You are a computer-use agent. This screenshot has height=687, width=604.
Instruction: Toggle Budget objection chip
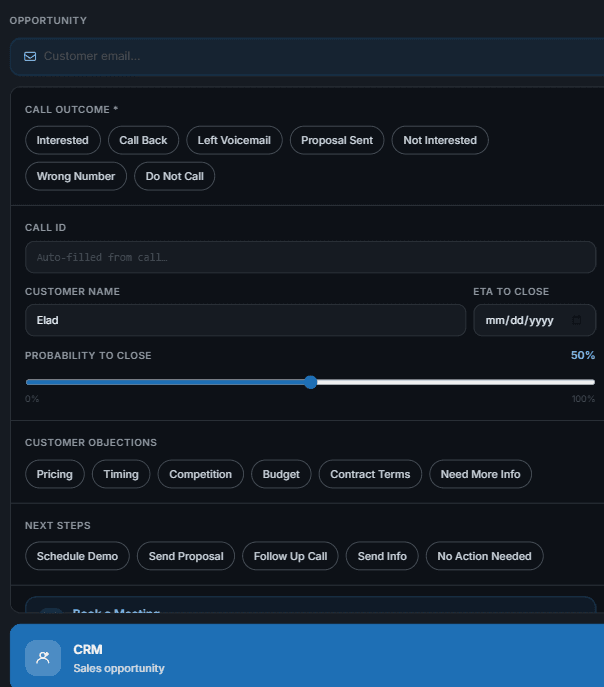click(x=281, y=474)
